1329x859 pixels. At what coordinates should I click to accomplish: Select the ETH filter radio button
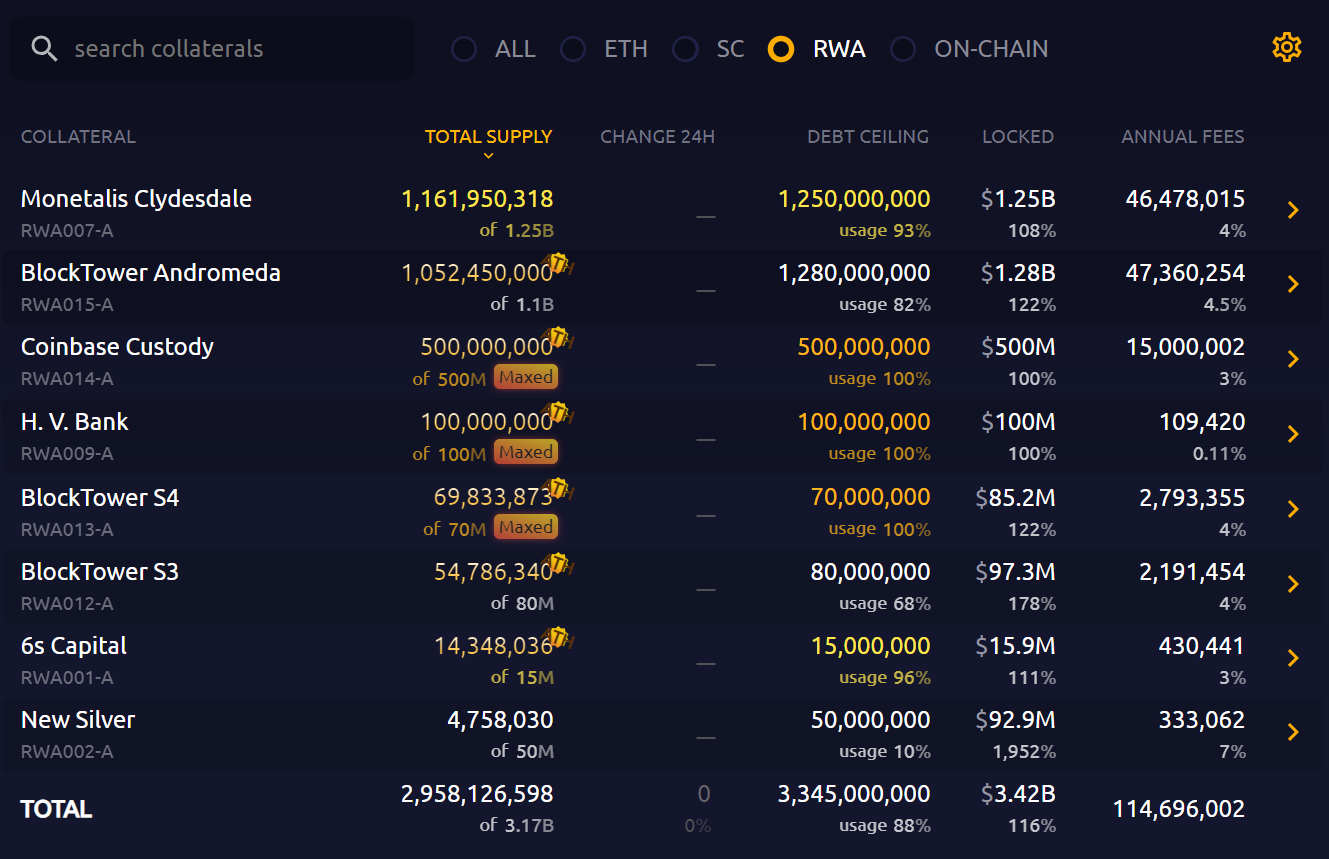tap(573, 49)
